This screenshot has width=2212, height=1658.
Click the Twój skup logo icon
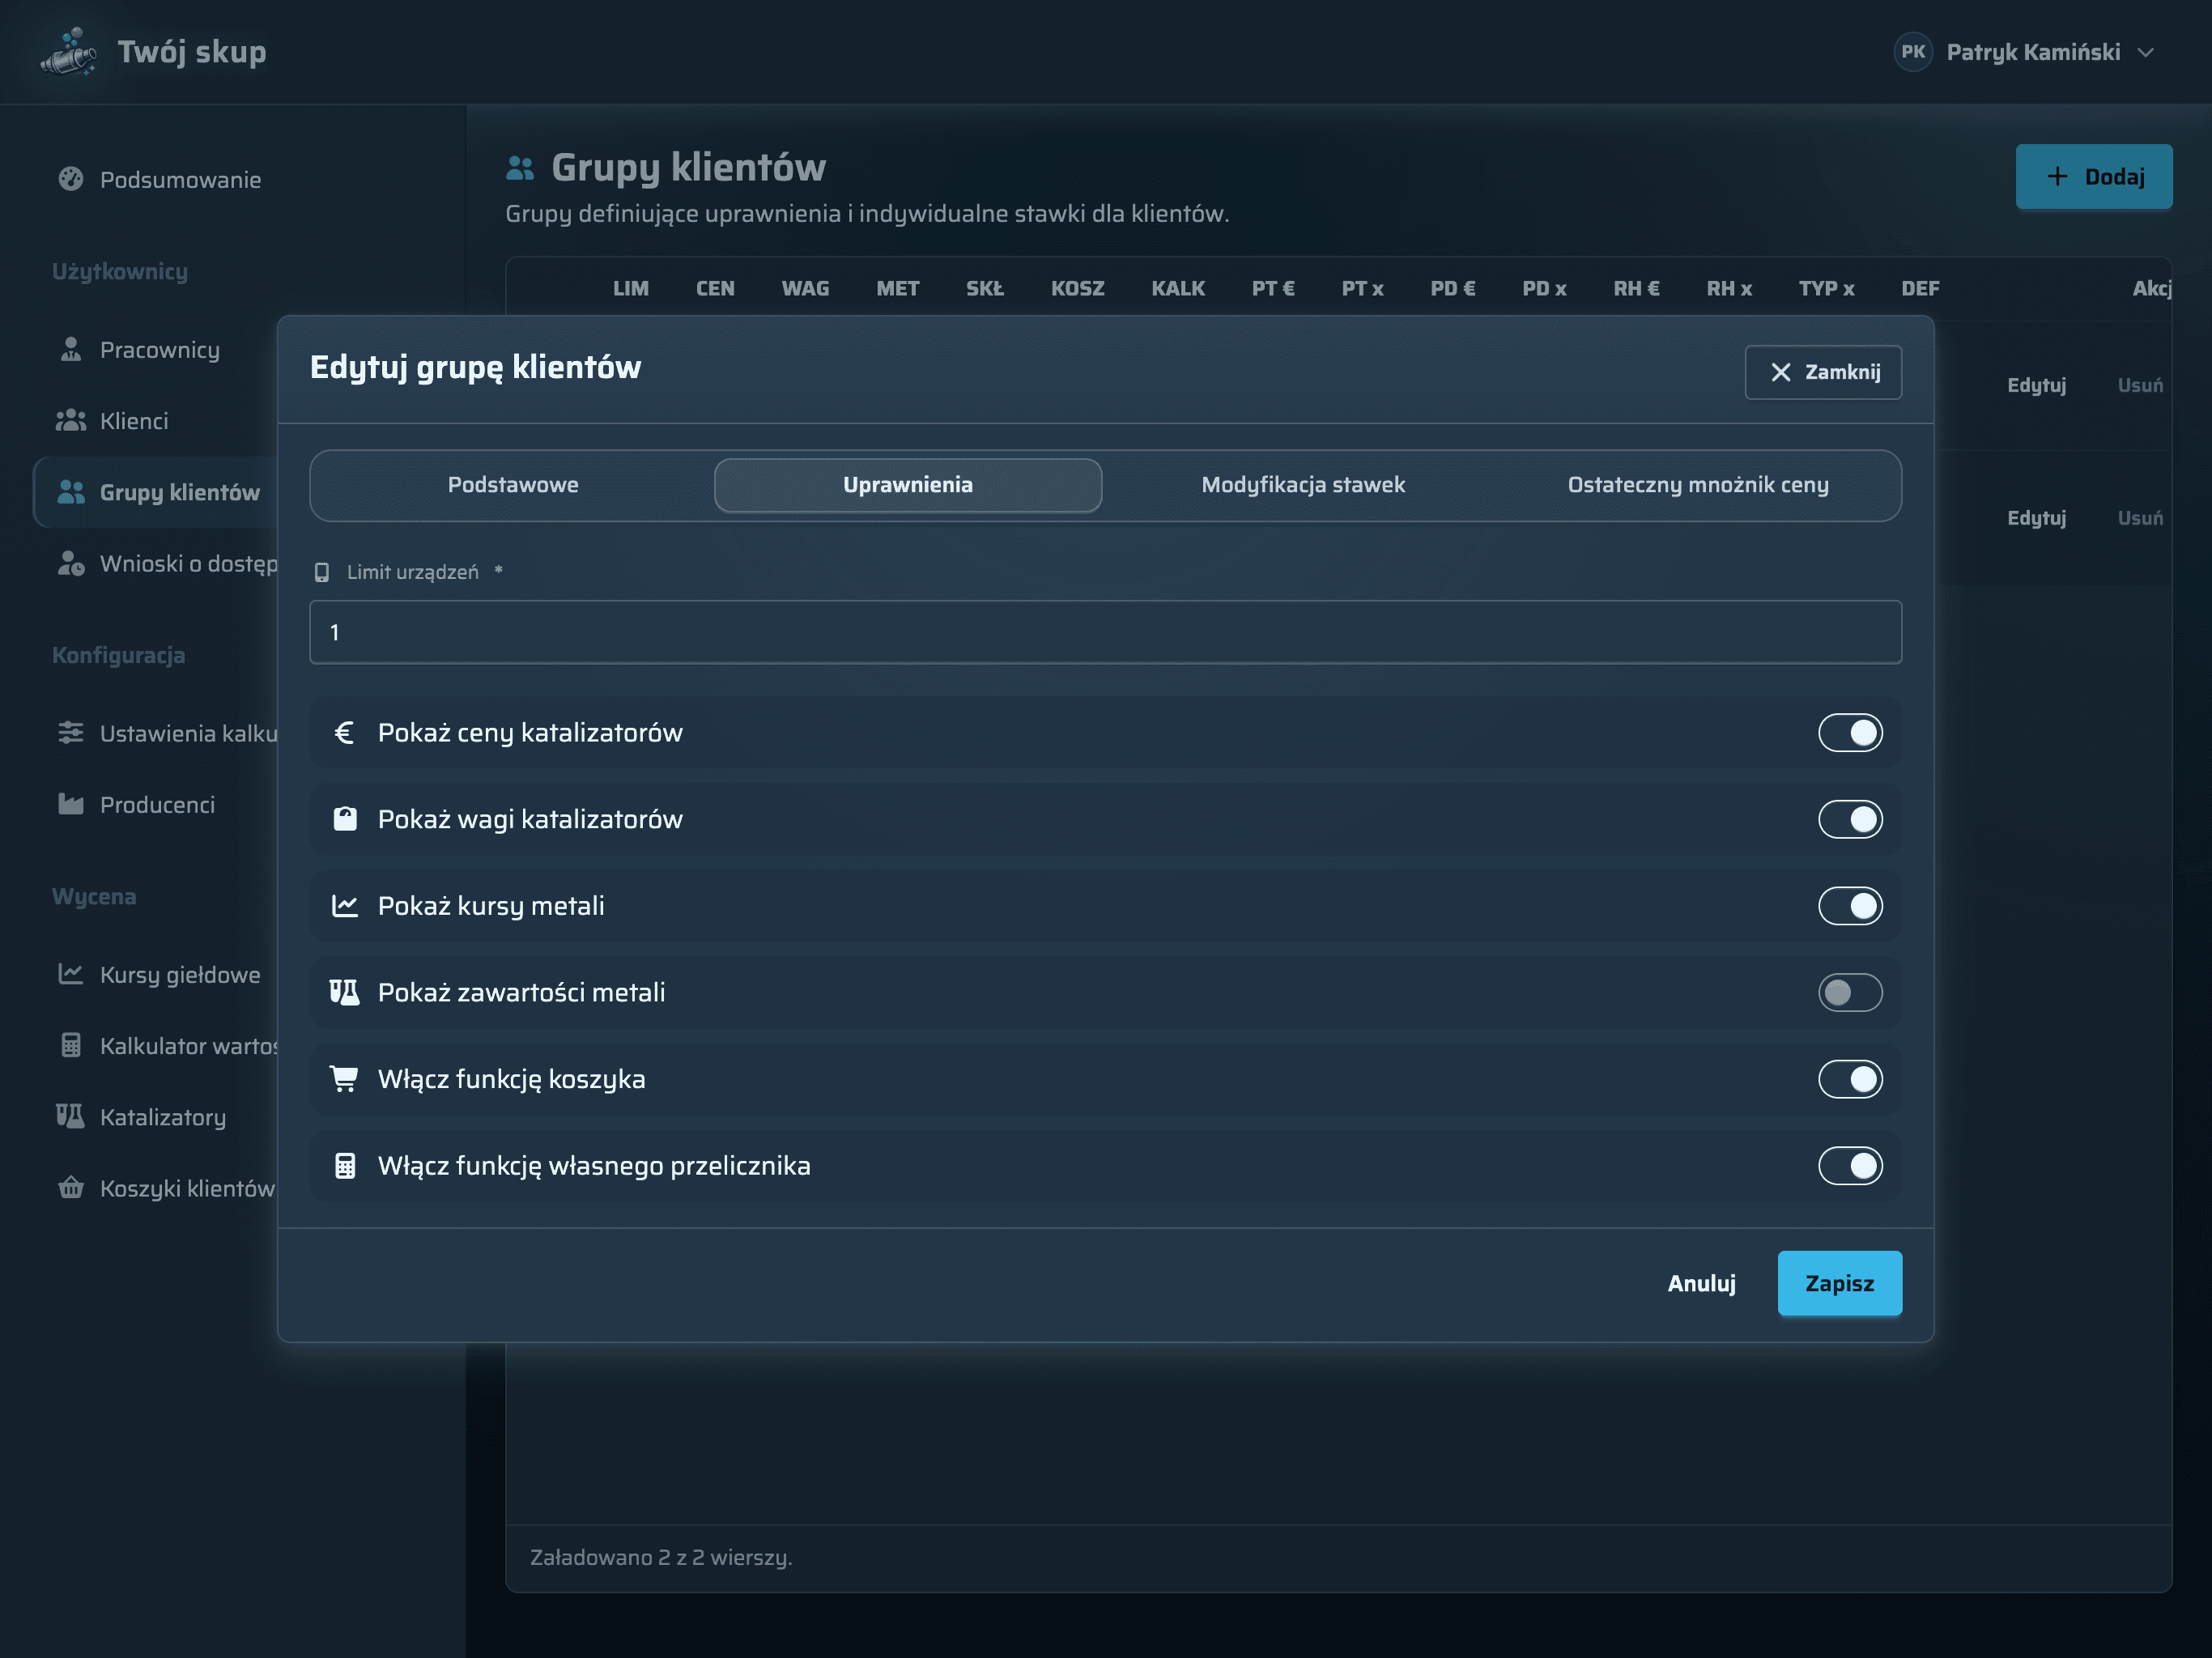coord(68,52)
